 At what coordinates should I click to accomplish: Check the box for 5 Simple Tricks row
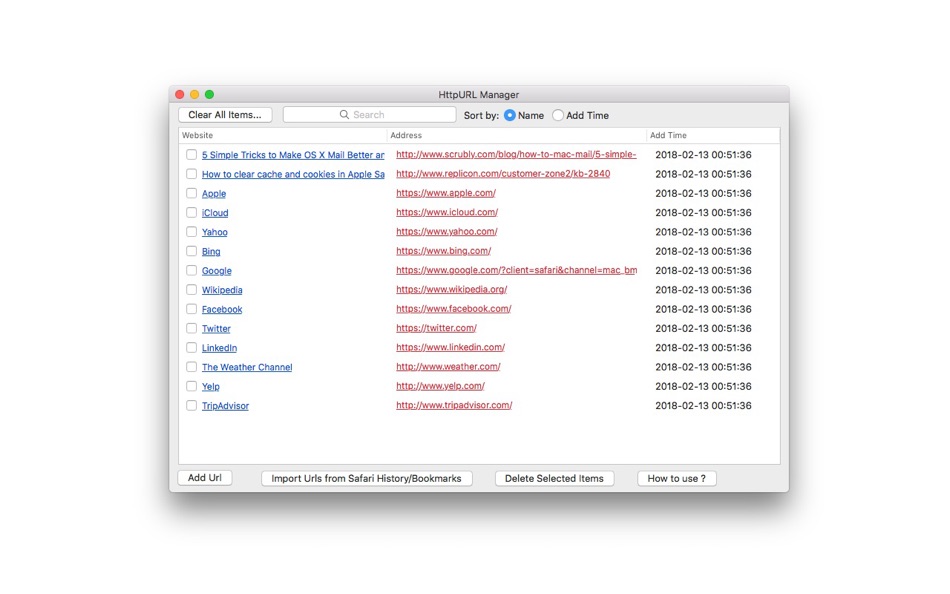[191, 155]
